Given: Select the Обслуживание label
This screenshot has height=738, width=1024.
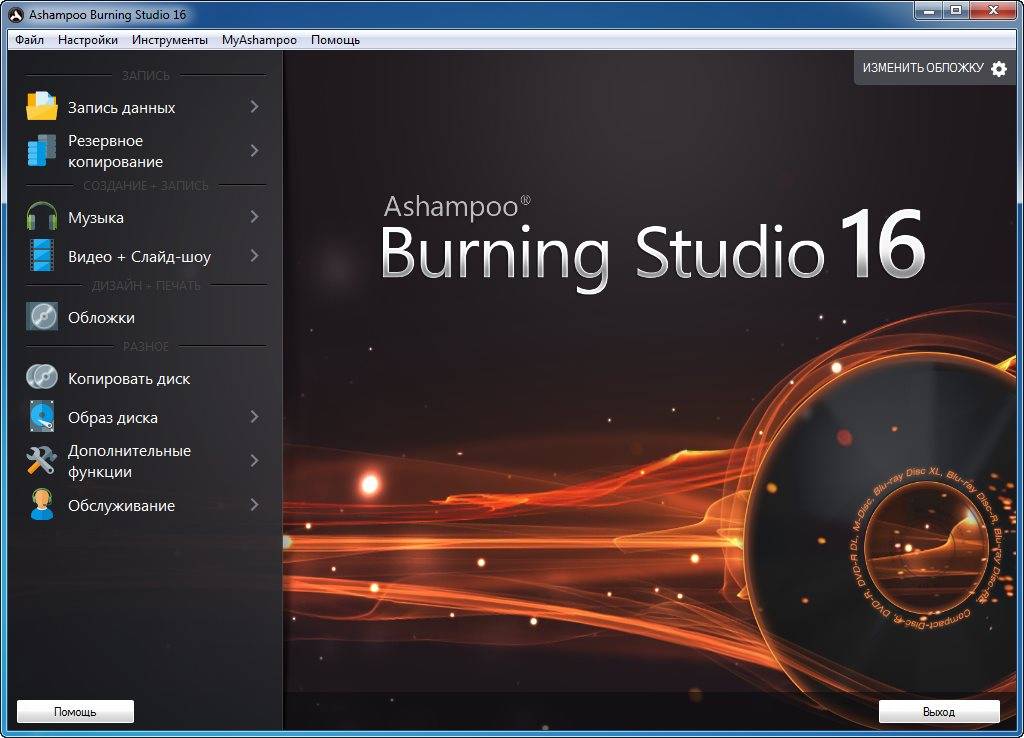Looking at the screenshot, I should point(121,505).
